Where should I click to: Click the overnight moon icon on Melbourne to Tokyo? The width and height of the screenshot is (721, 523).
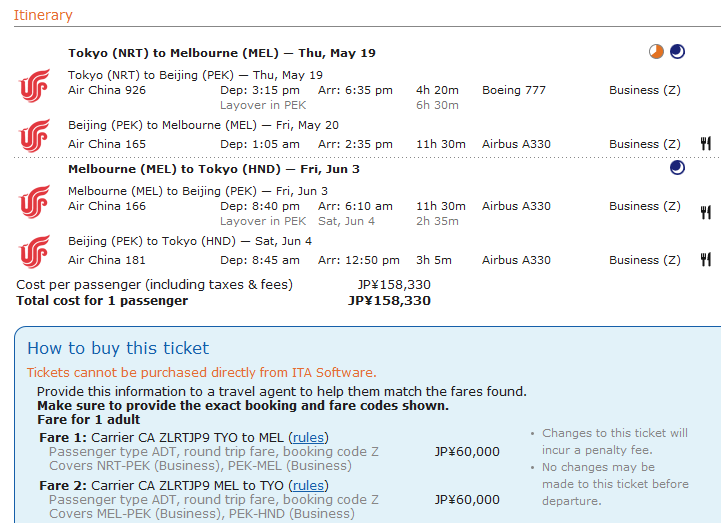coord(678,168)
